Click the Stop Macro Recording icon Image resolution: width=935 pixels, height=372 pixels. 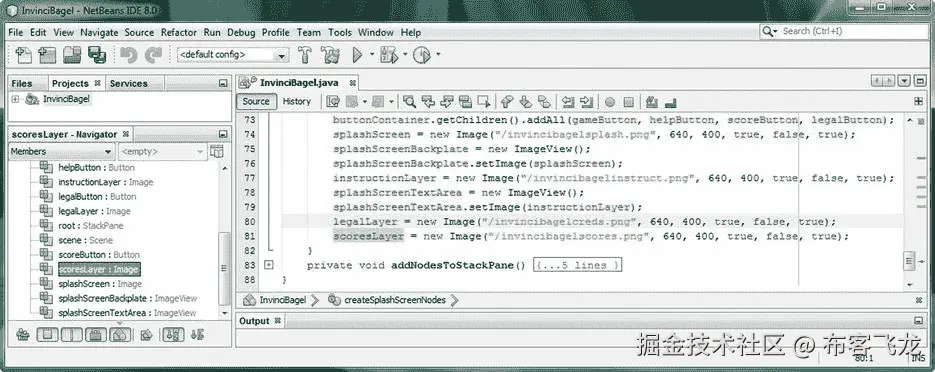[628, 102]
